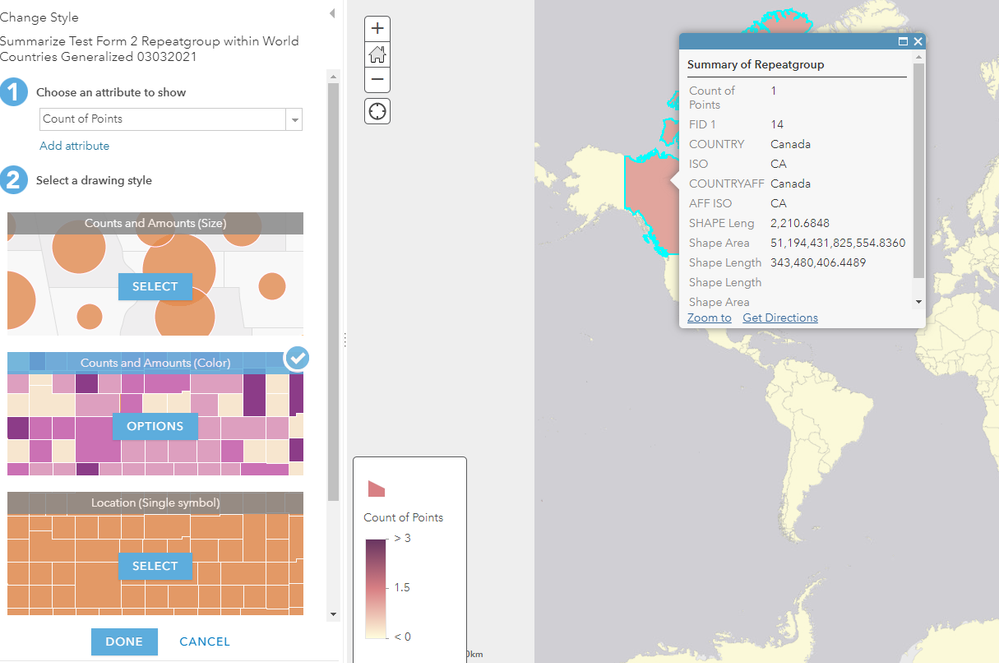Click the COUNTRYAFF field label
Screen dimensions: 999x663
[726, 184]
